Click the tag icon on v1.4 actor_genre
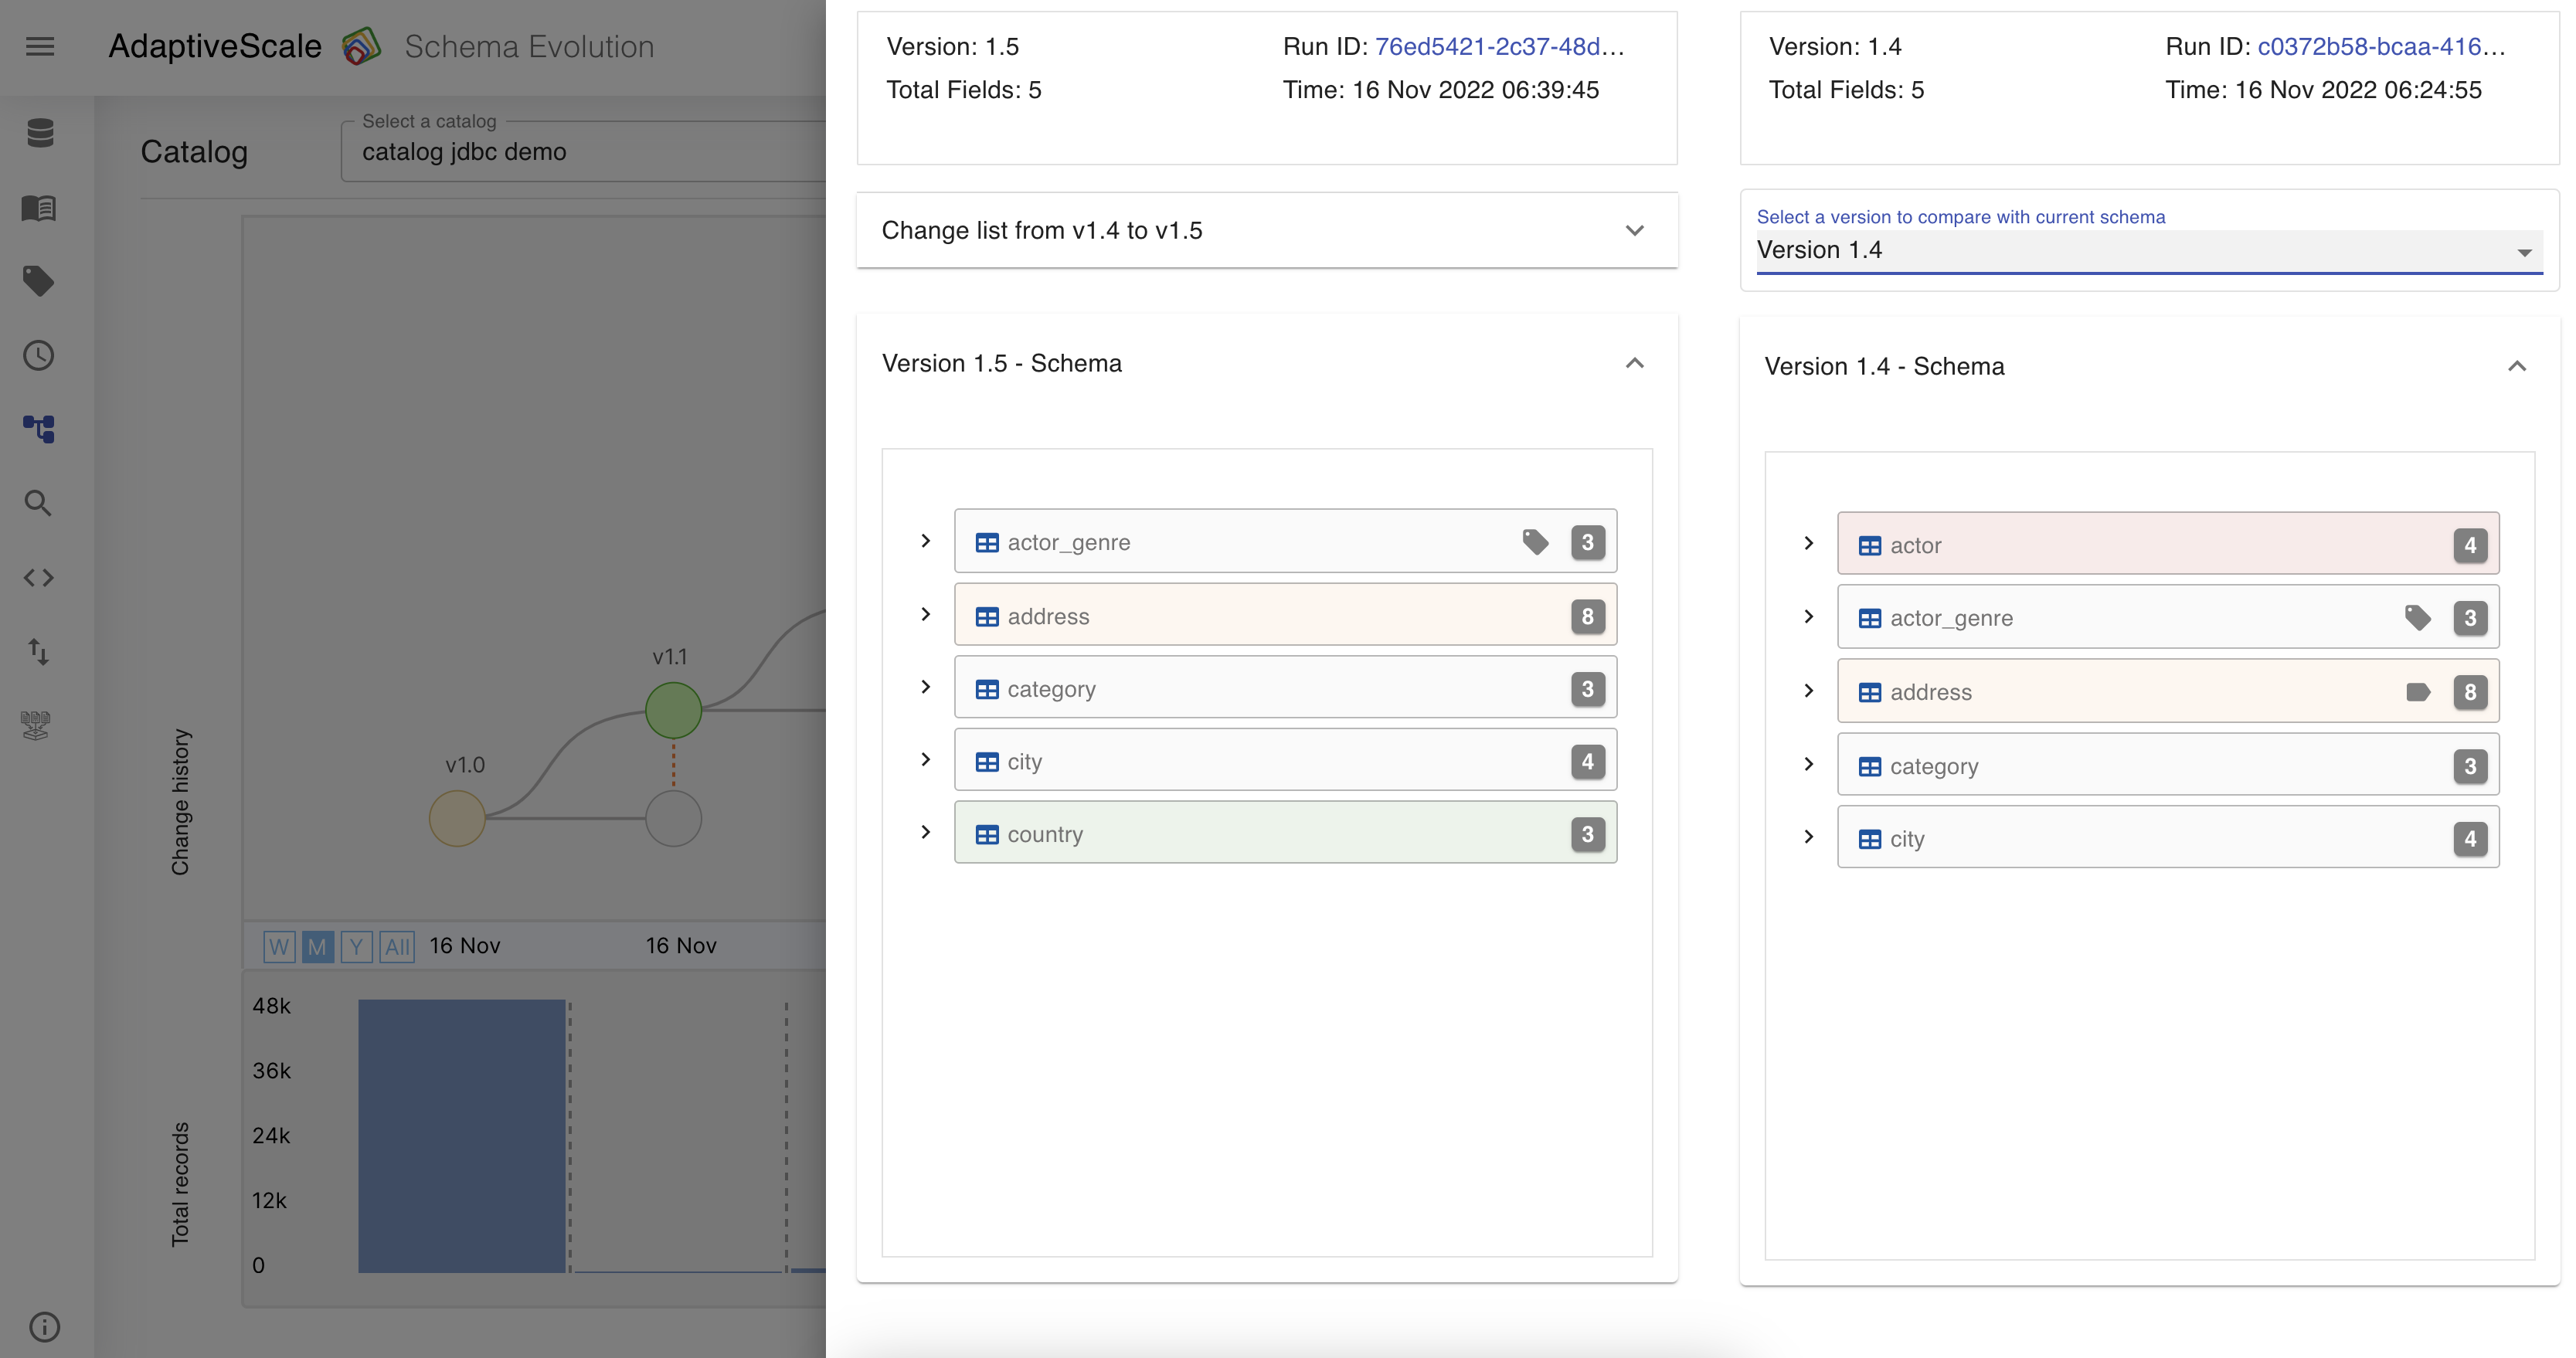This screenshot has height=1358, width=2576. pyautogui.click(x=2417, y=618)
